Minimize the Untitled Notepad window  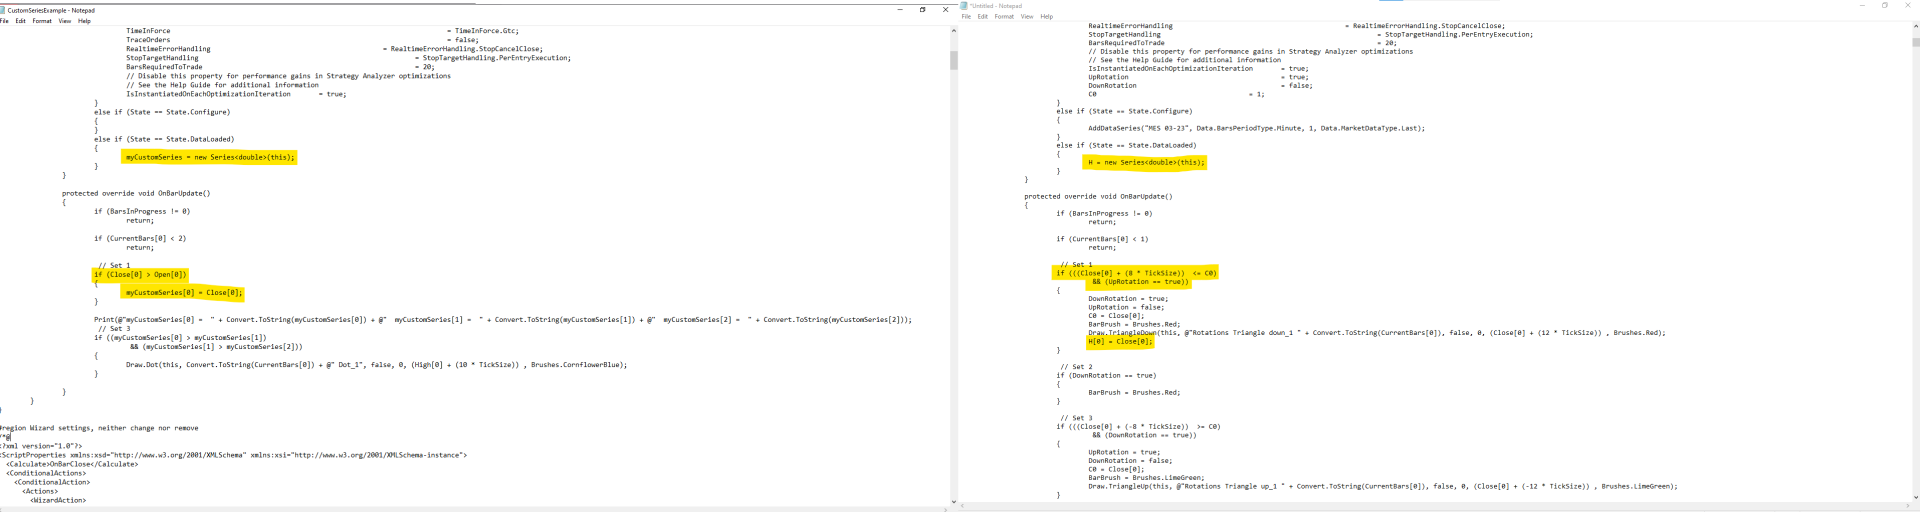1862,5
